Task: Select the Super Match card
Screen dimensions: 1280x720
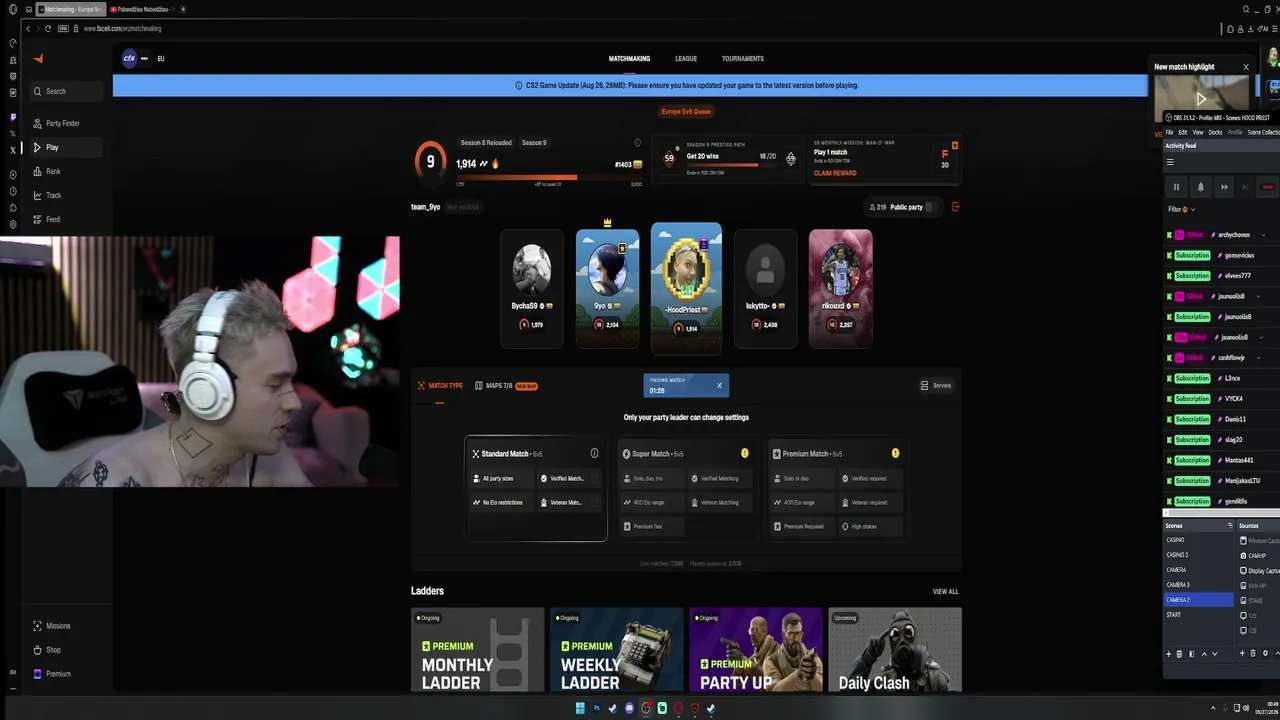Action: (686, 488)
